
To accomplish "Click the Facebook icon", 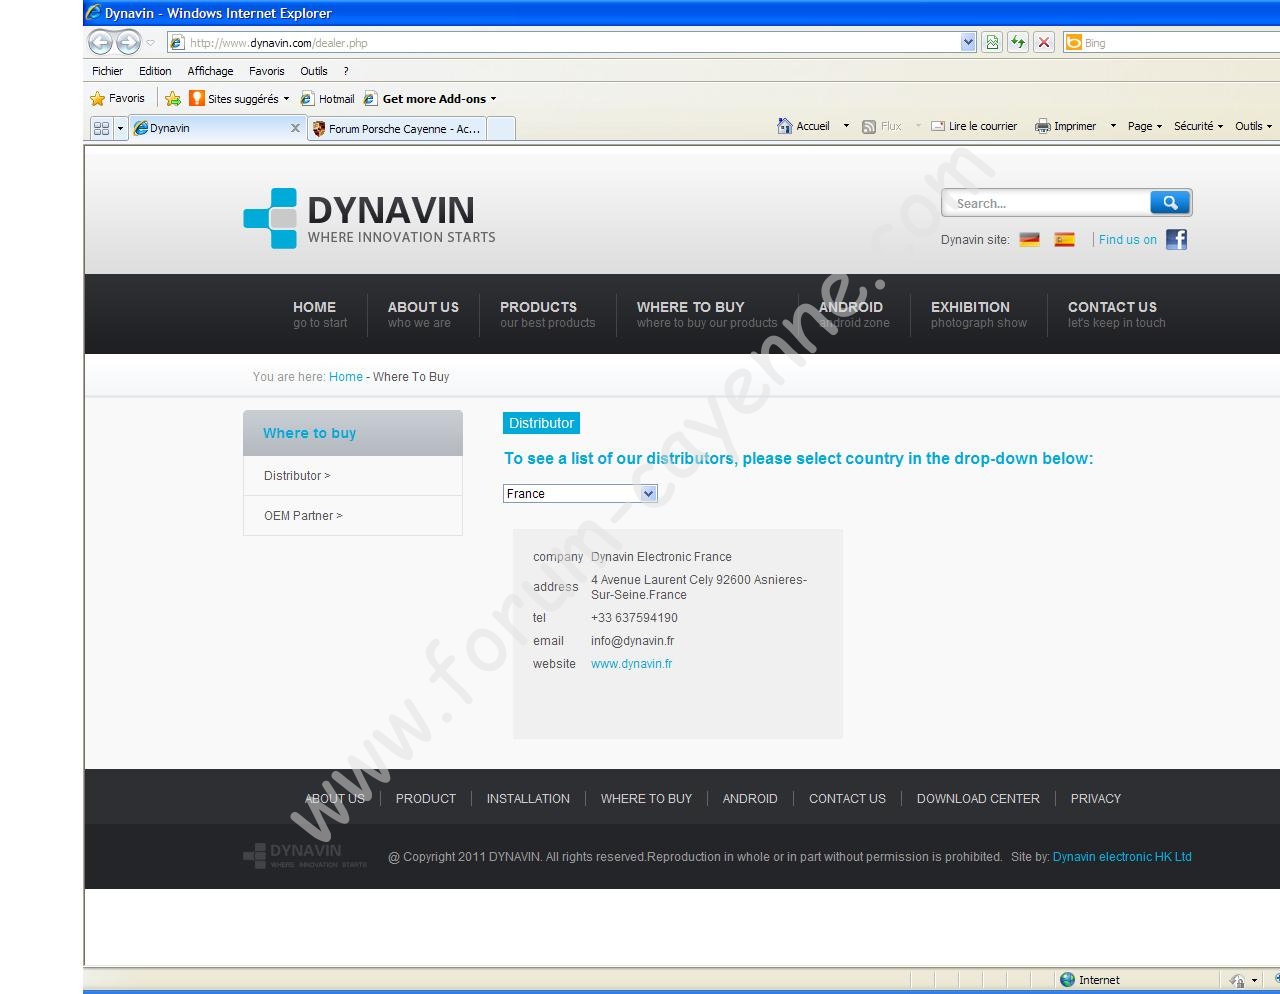I will [1176, 239].
